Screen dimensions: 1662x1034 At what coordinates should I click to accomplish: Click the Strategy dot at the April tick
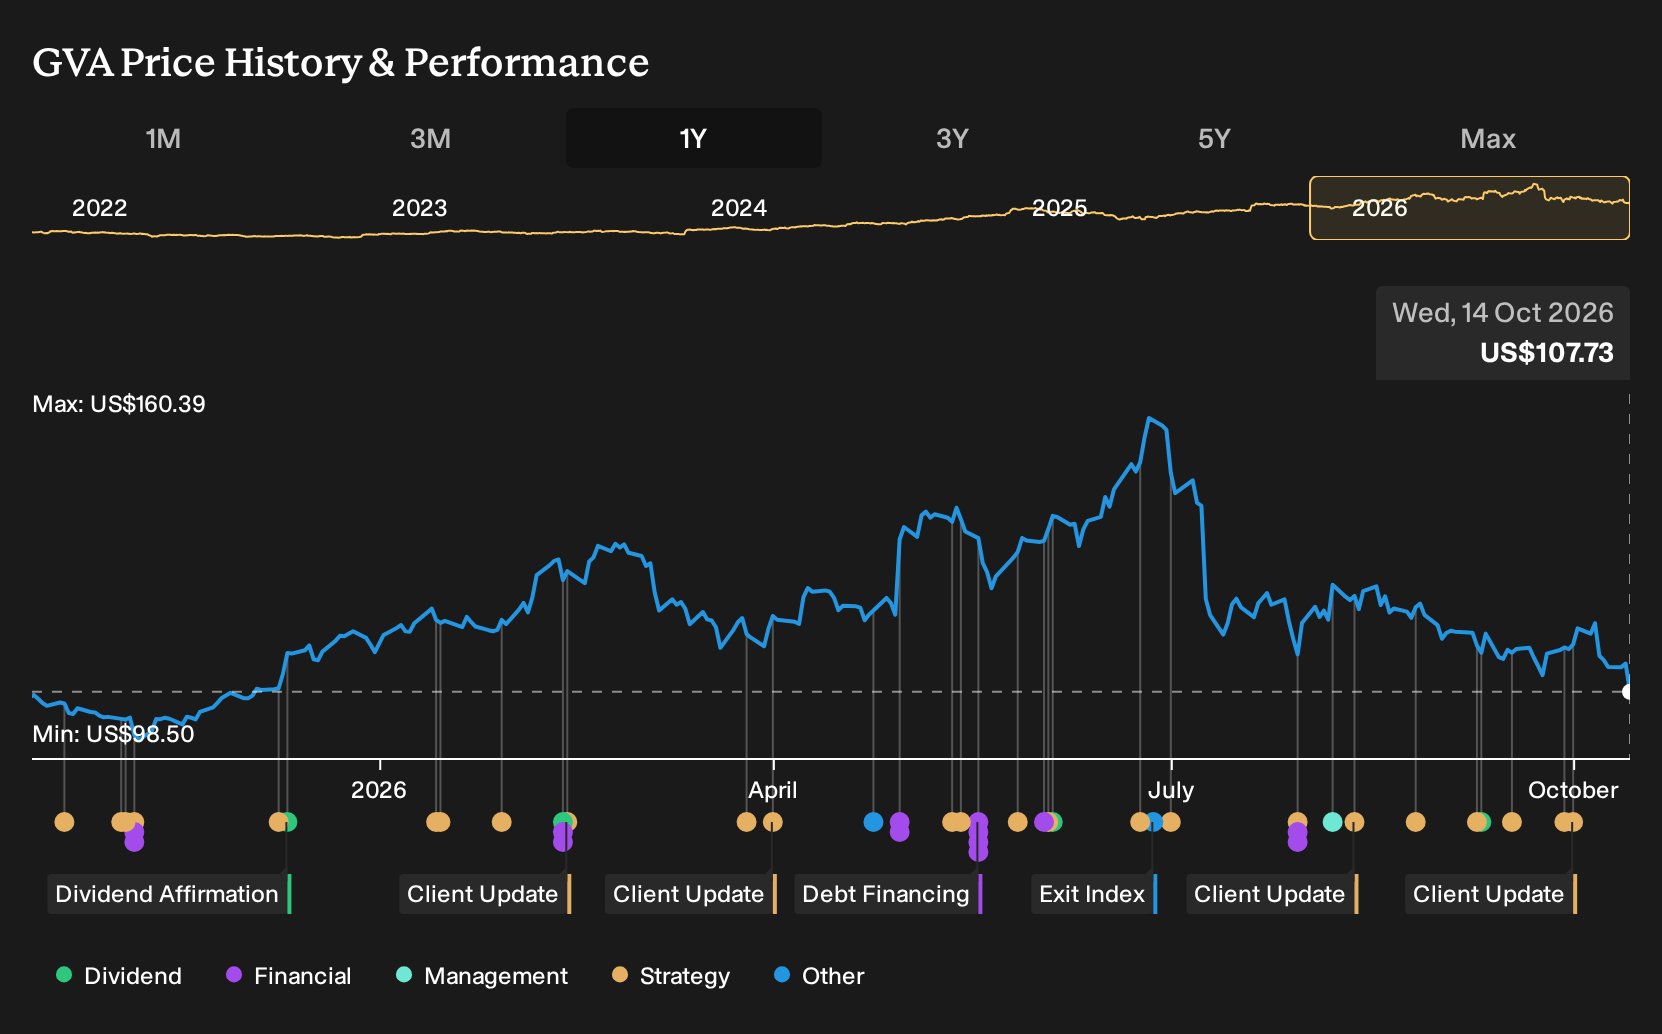[773, 822]
